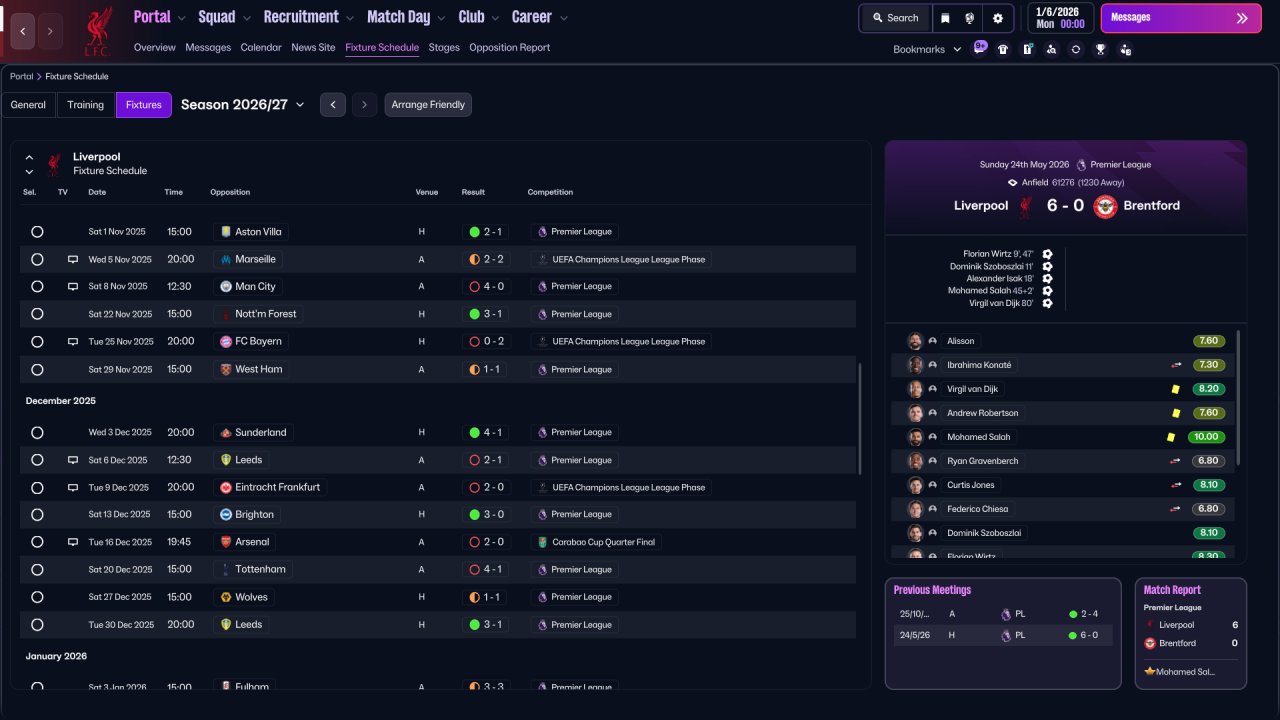Click the Brentford crest in match panel
Viewport: 1280px width, 720px height.
tap(1105, 206)
